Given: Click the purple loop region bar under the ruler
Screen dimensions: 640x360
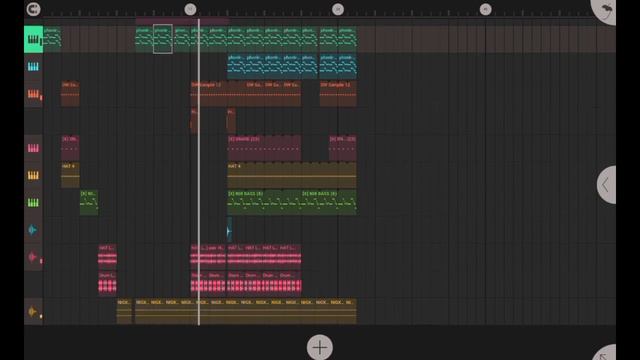Looking at the screenshot, I should (x=182, y=20).
